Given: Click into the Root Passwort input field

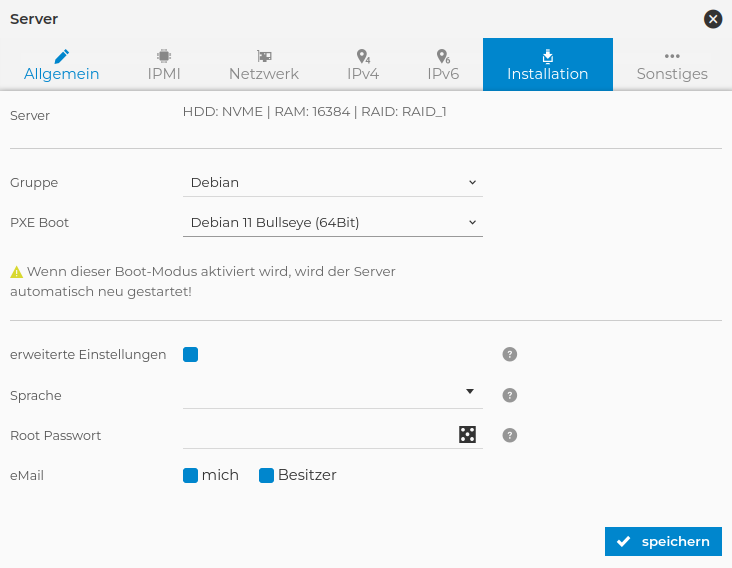Looking at the screenshot, I should [315, 435].
